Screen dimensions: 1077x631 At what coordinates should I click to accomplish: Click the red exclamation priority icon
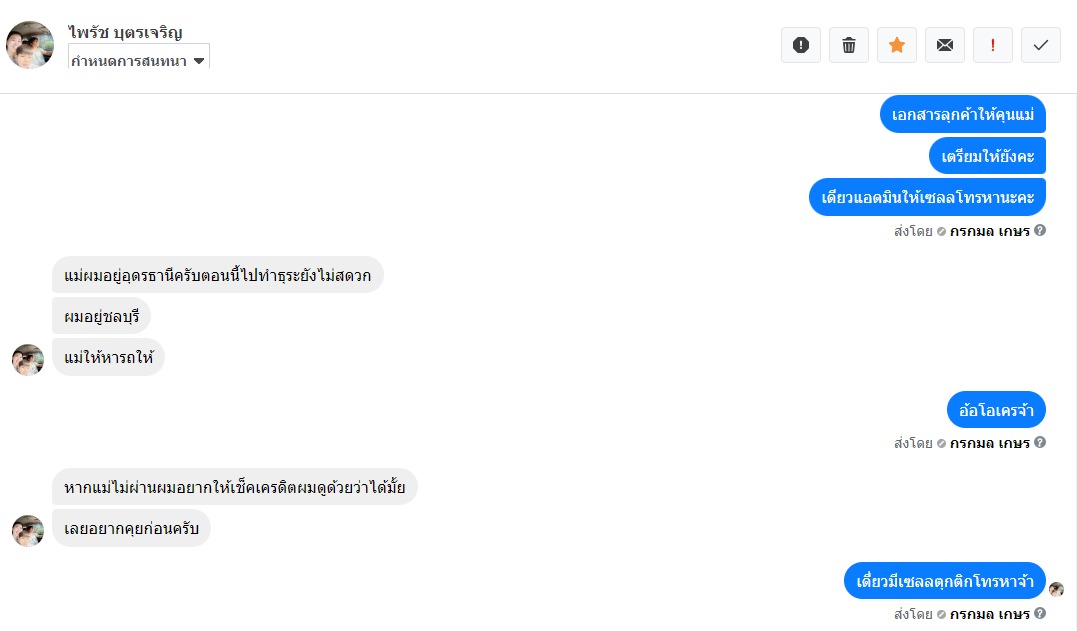(993, 45)
